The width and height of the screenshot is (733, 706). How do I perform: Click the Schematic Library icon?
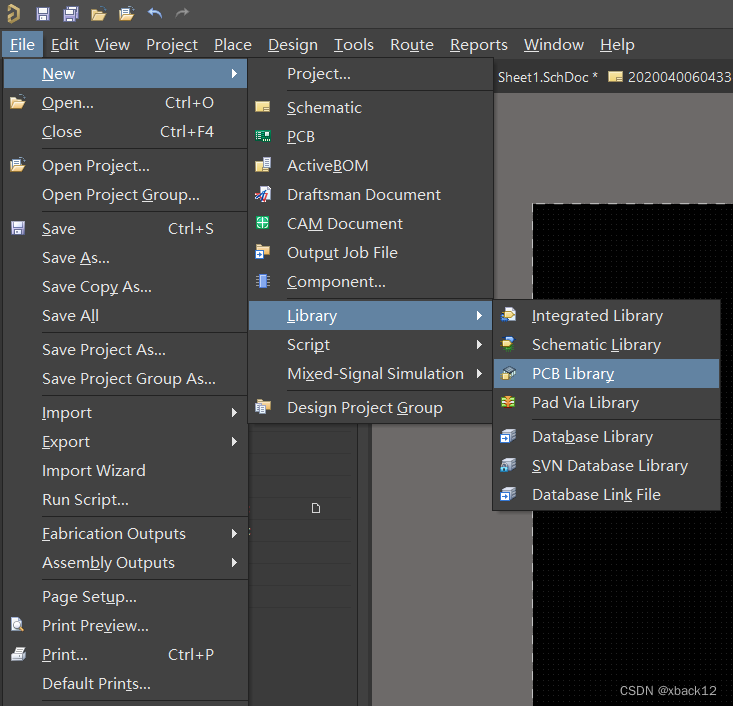tap(508, 344)
